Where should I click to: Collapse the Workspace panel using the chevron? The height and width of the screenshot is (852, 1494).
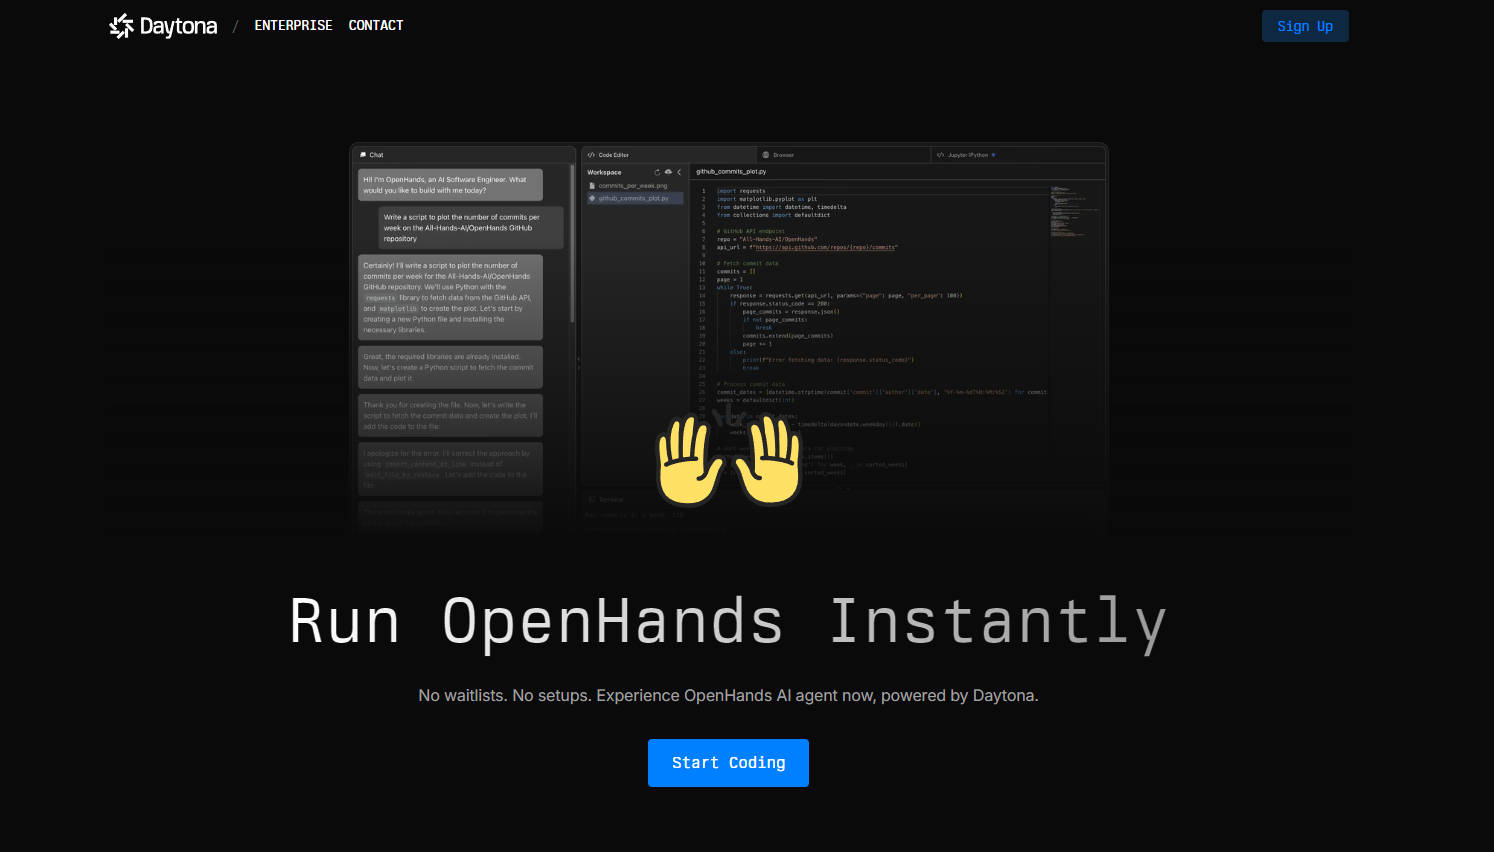[x=679, y=172]
